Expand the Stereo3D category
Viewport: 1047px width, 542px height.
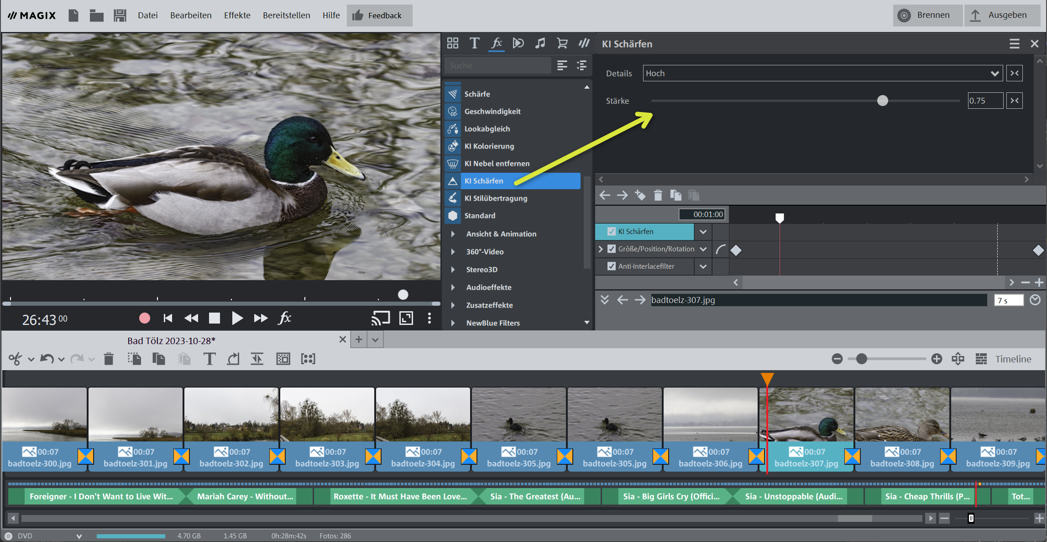[x=453, y=270]
